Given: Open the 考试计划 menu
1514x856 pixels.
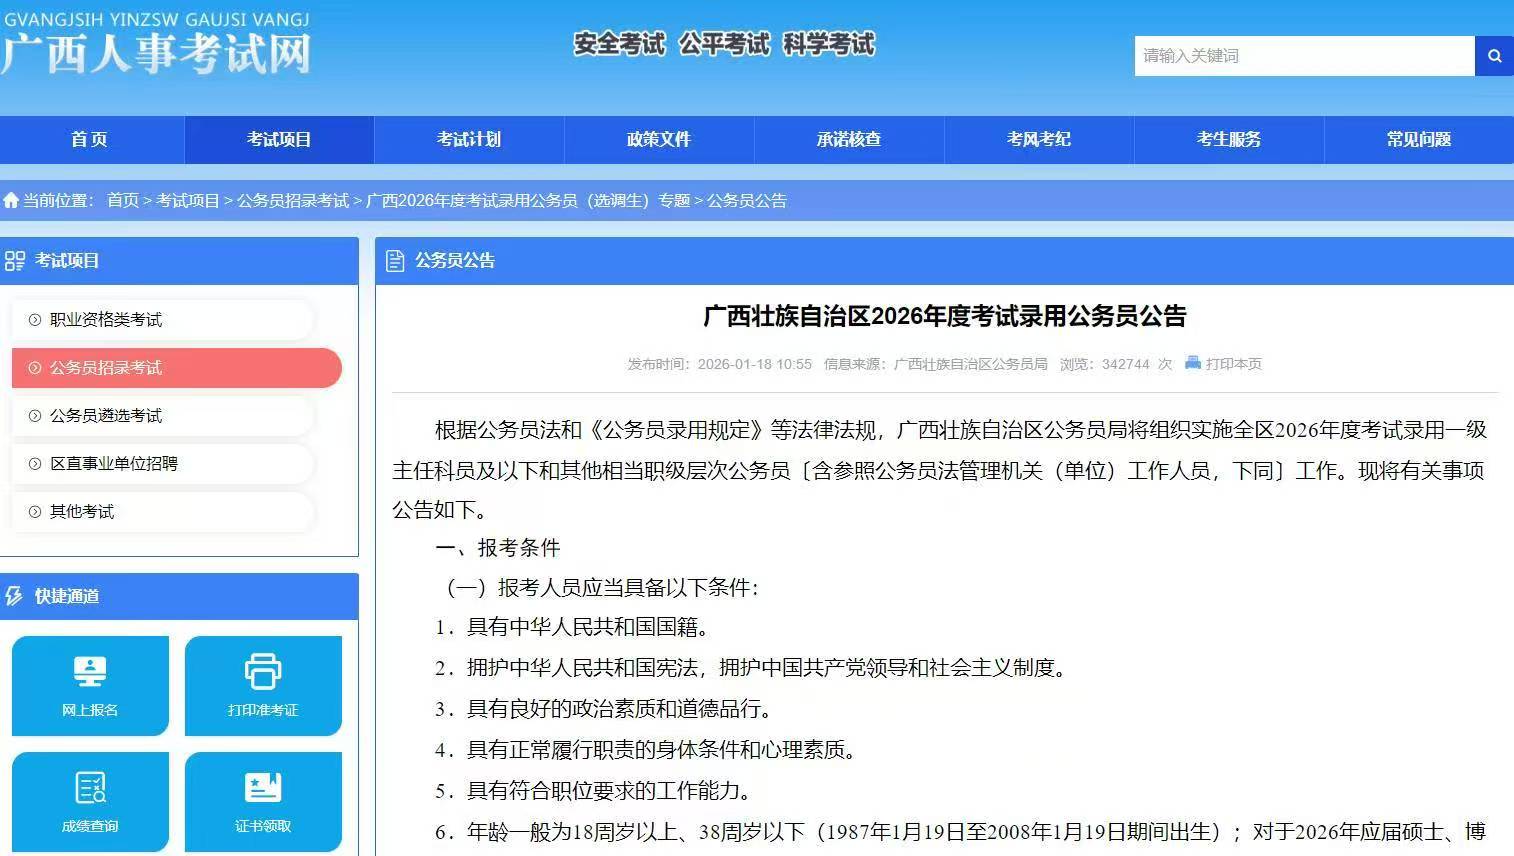Looking at the screenshot, I should tap(468, 139).
